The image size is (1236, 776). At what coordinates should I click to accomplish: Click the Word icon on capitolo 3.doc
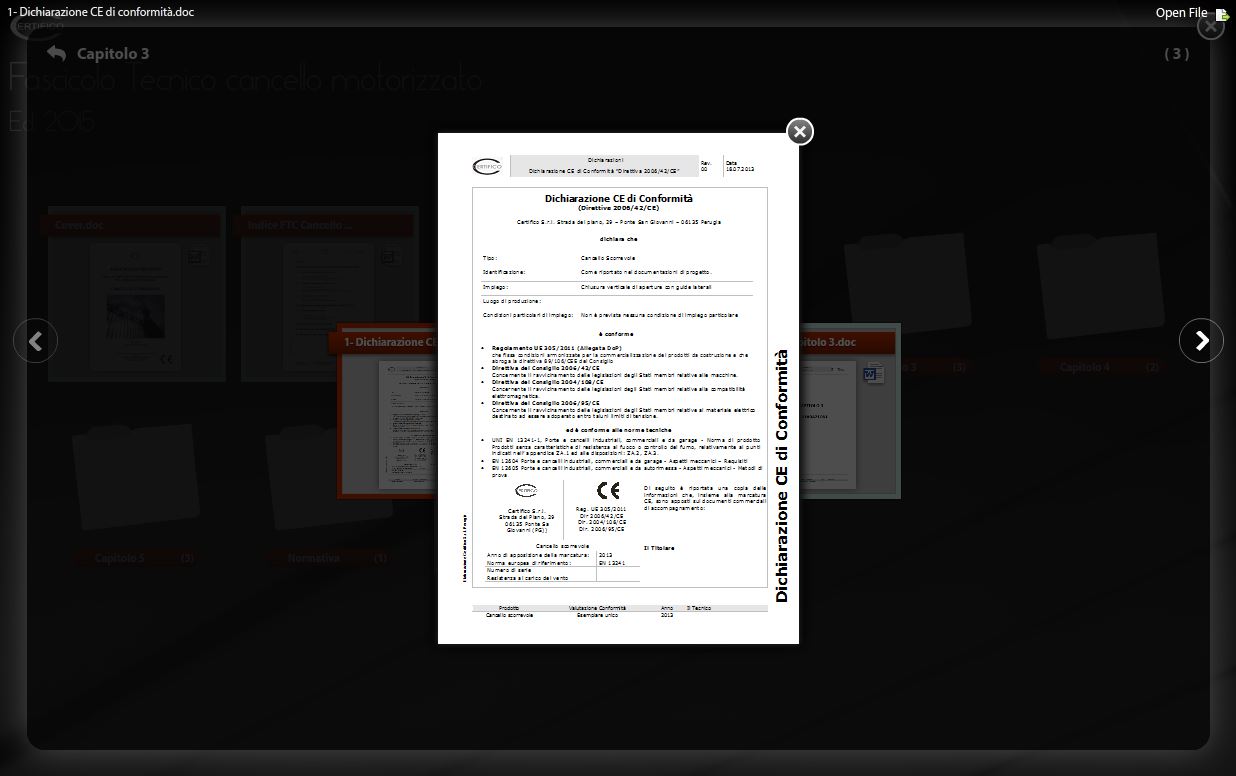pyautogui.click(x=873, y=375)
